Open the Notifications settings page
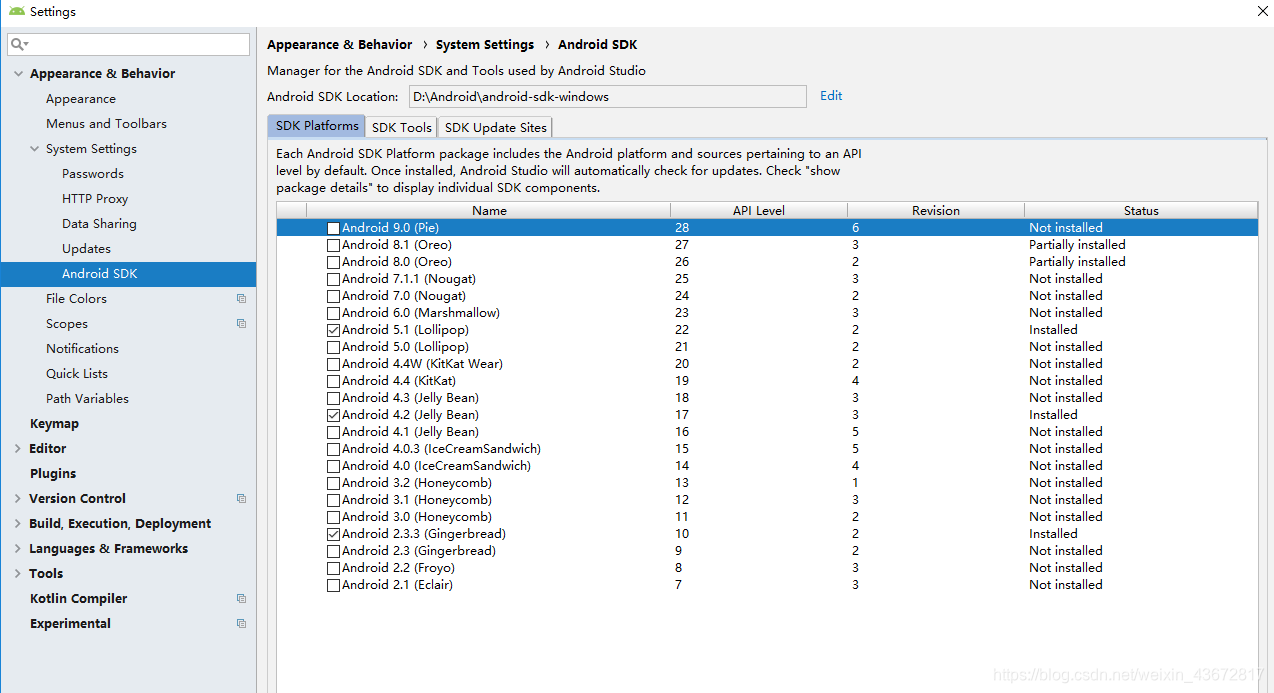This screenshot has width=1274, height=693. (82, 349)
